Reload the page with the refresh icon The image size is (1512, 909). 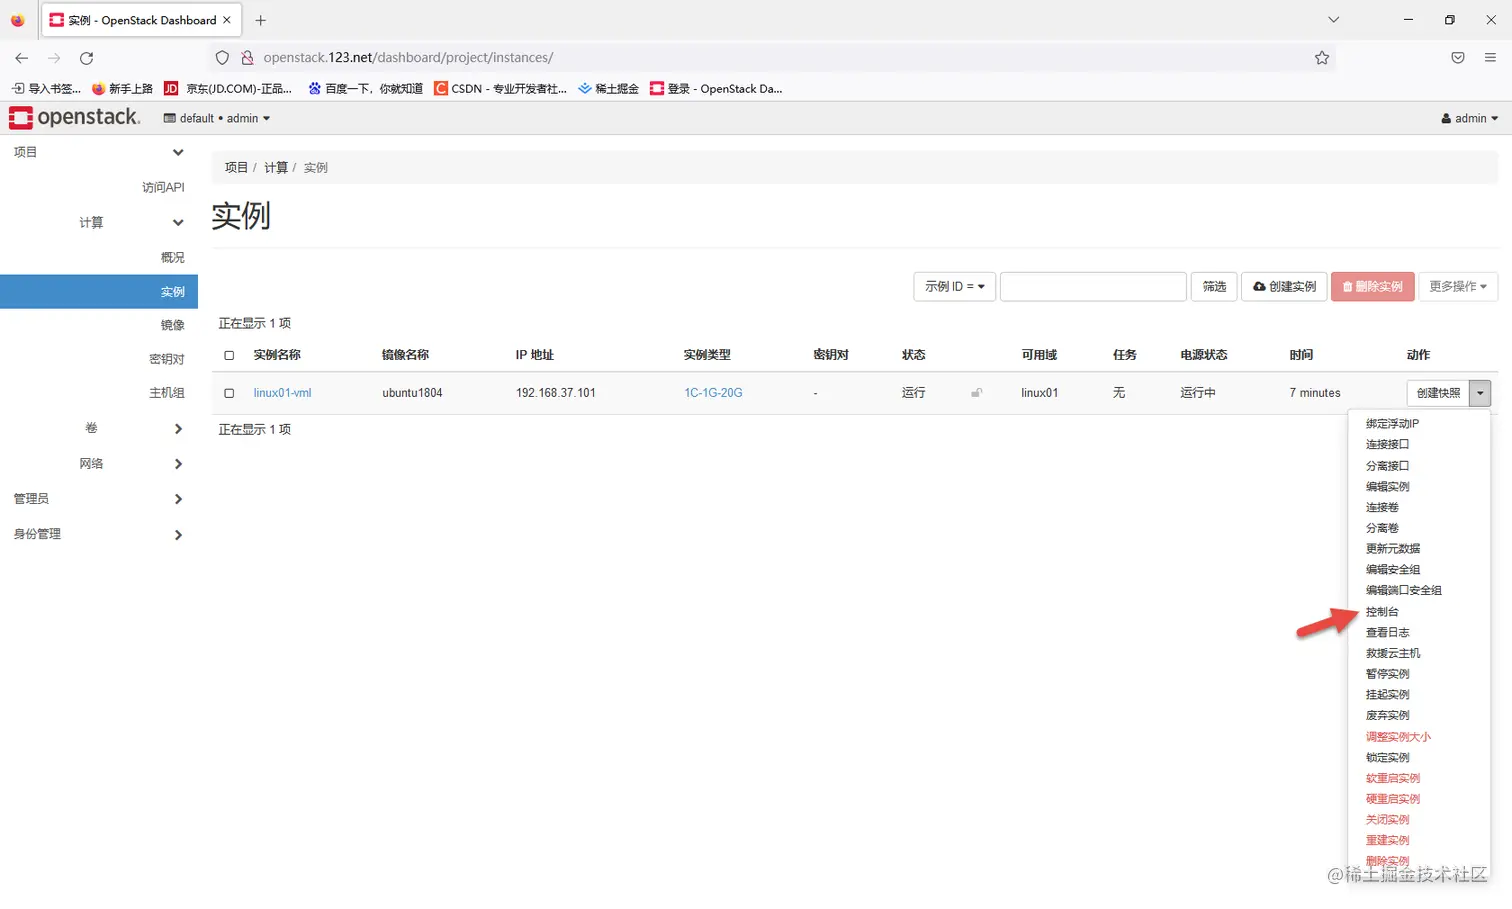coord(87,58)
